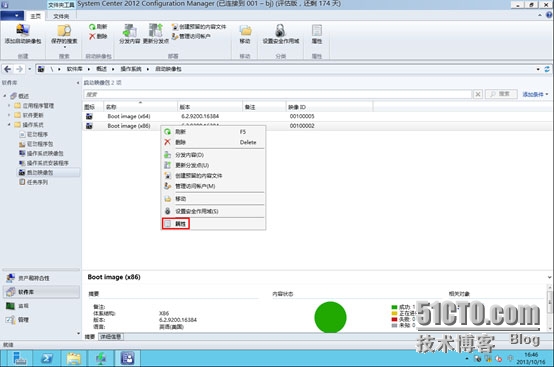Click Manage Access Accounts in the ribbon
Image resolution: width=554 pixels, height=367 pixels.
coord(191,36)
